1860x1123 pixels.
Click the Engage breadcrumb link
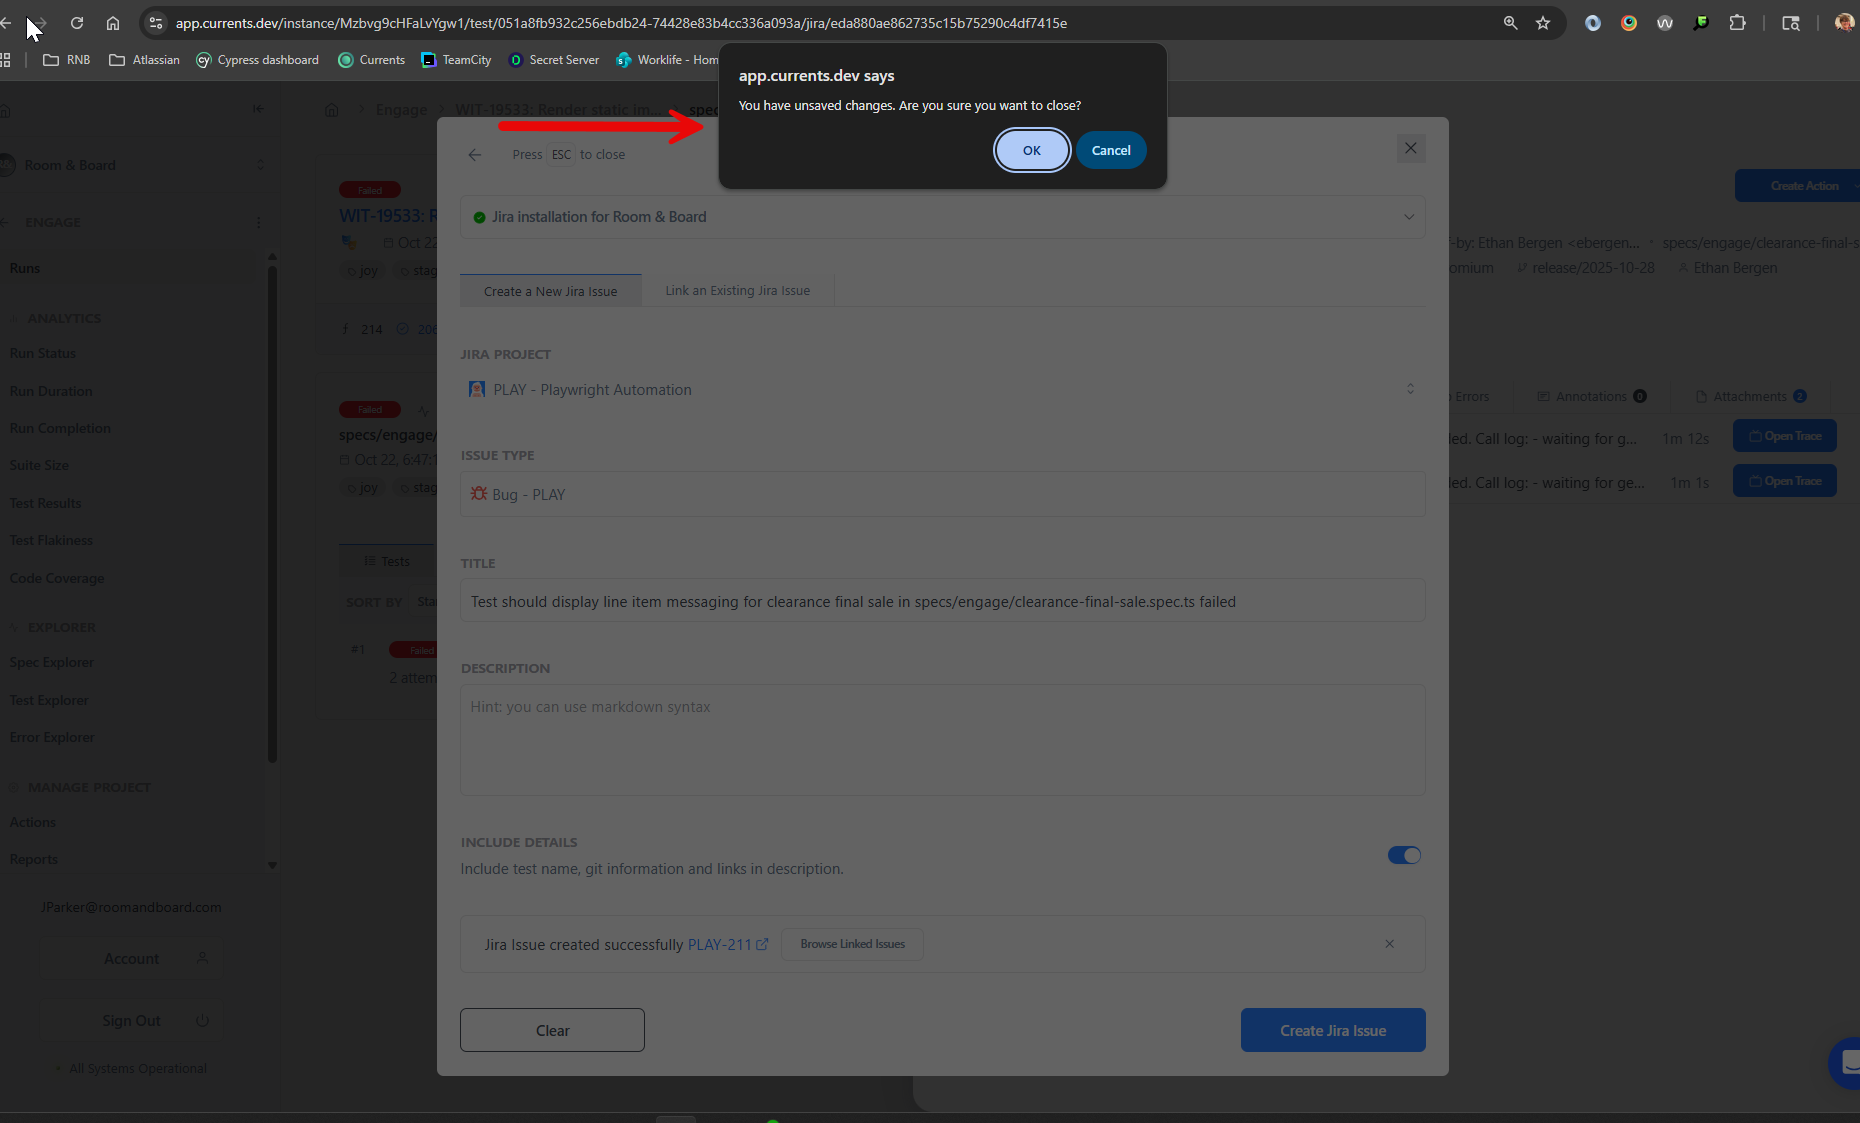tap(401, 110)
